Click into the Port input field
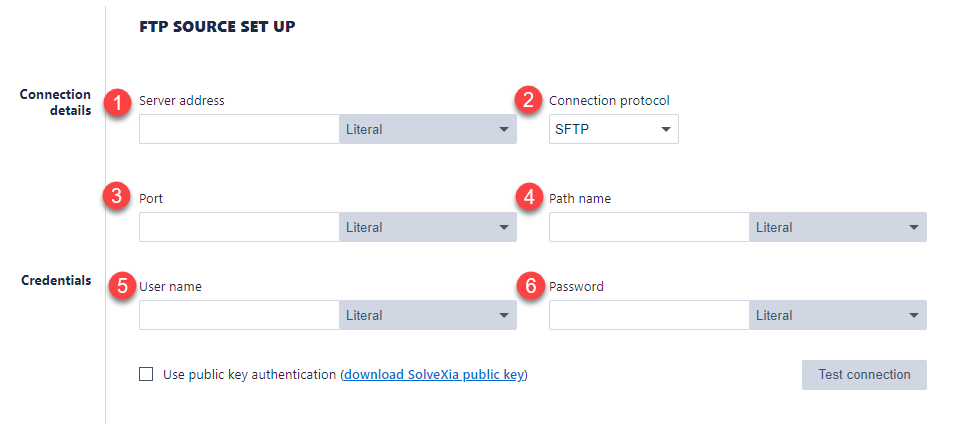 tap(239, 227)
